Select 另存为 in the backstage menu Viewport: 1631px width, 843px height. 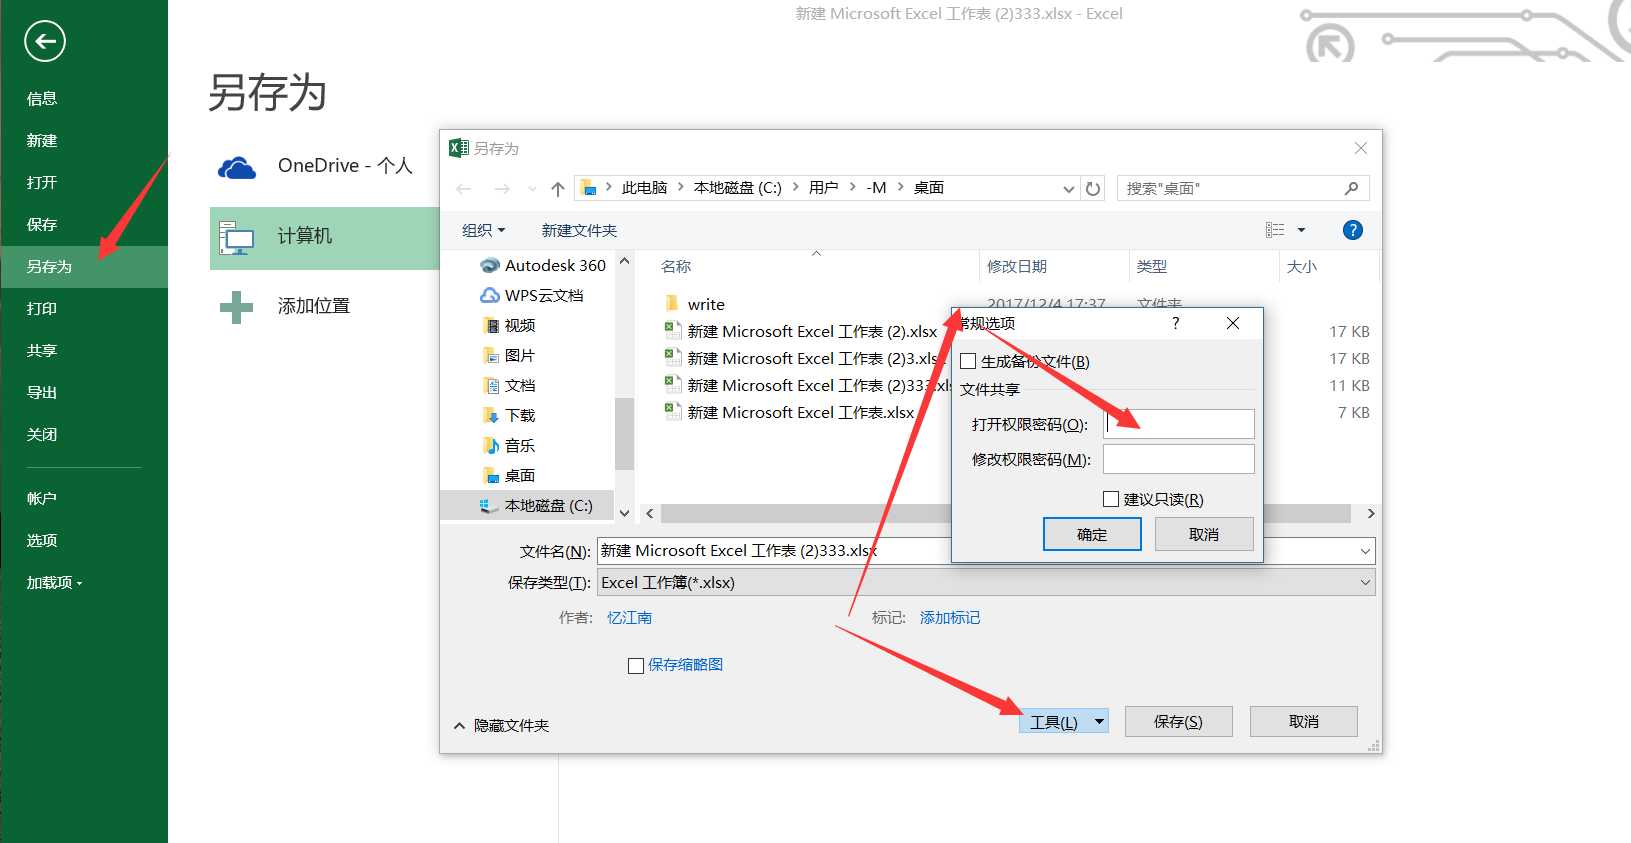pos(84,266)
